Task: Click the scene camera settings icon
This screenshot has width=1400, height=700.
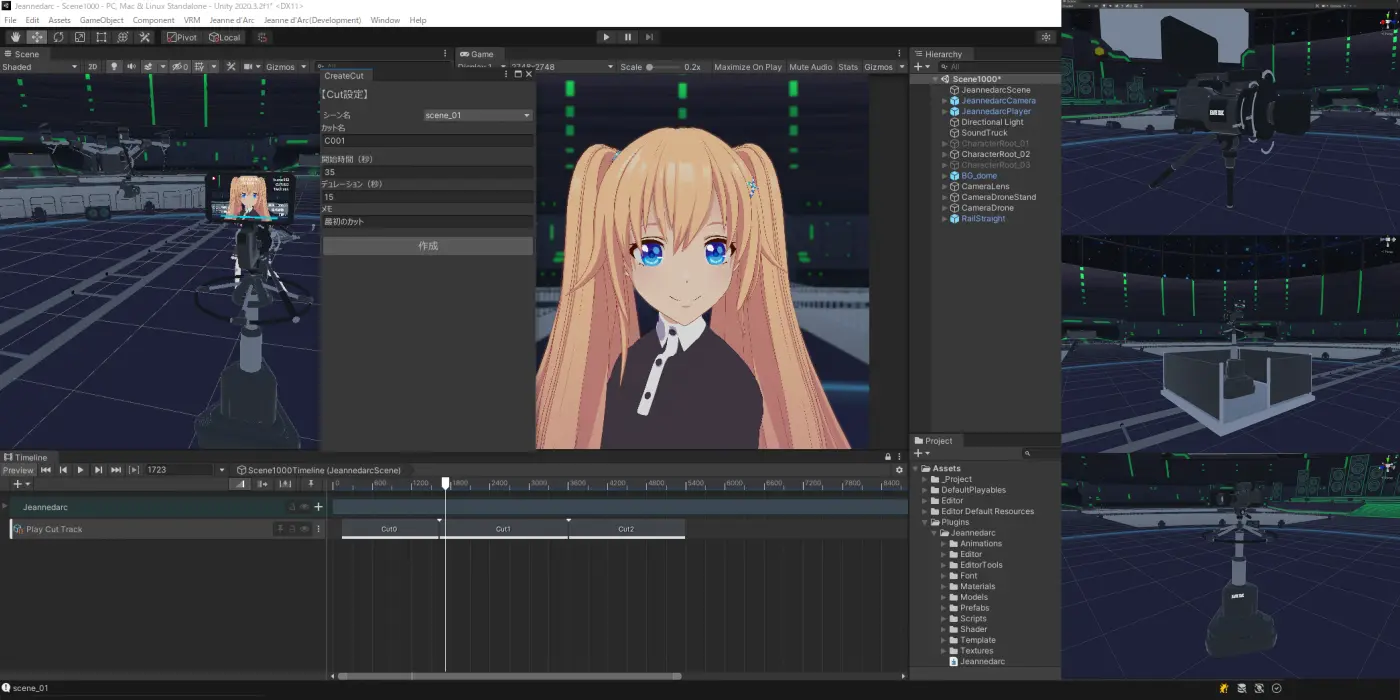Action: [x=248, y=66]
